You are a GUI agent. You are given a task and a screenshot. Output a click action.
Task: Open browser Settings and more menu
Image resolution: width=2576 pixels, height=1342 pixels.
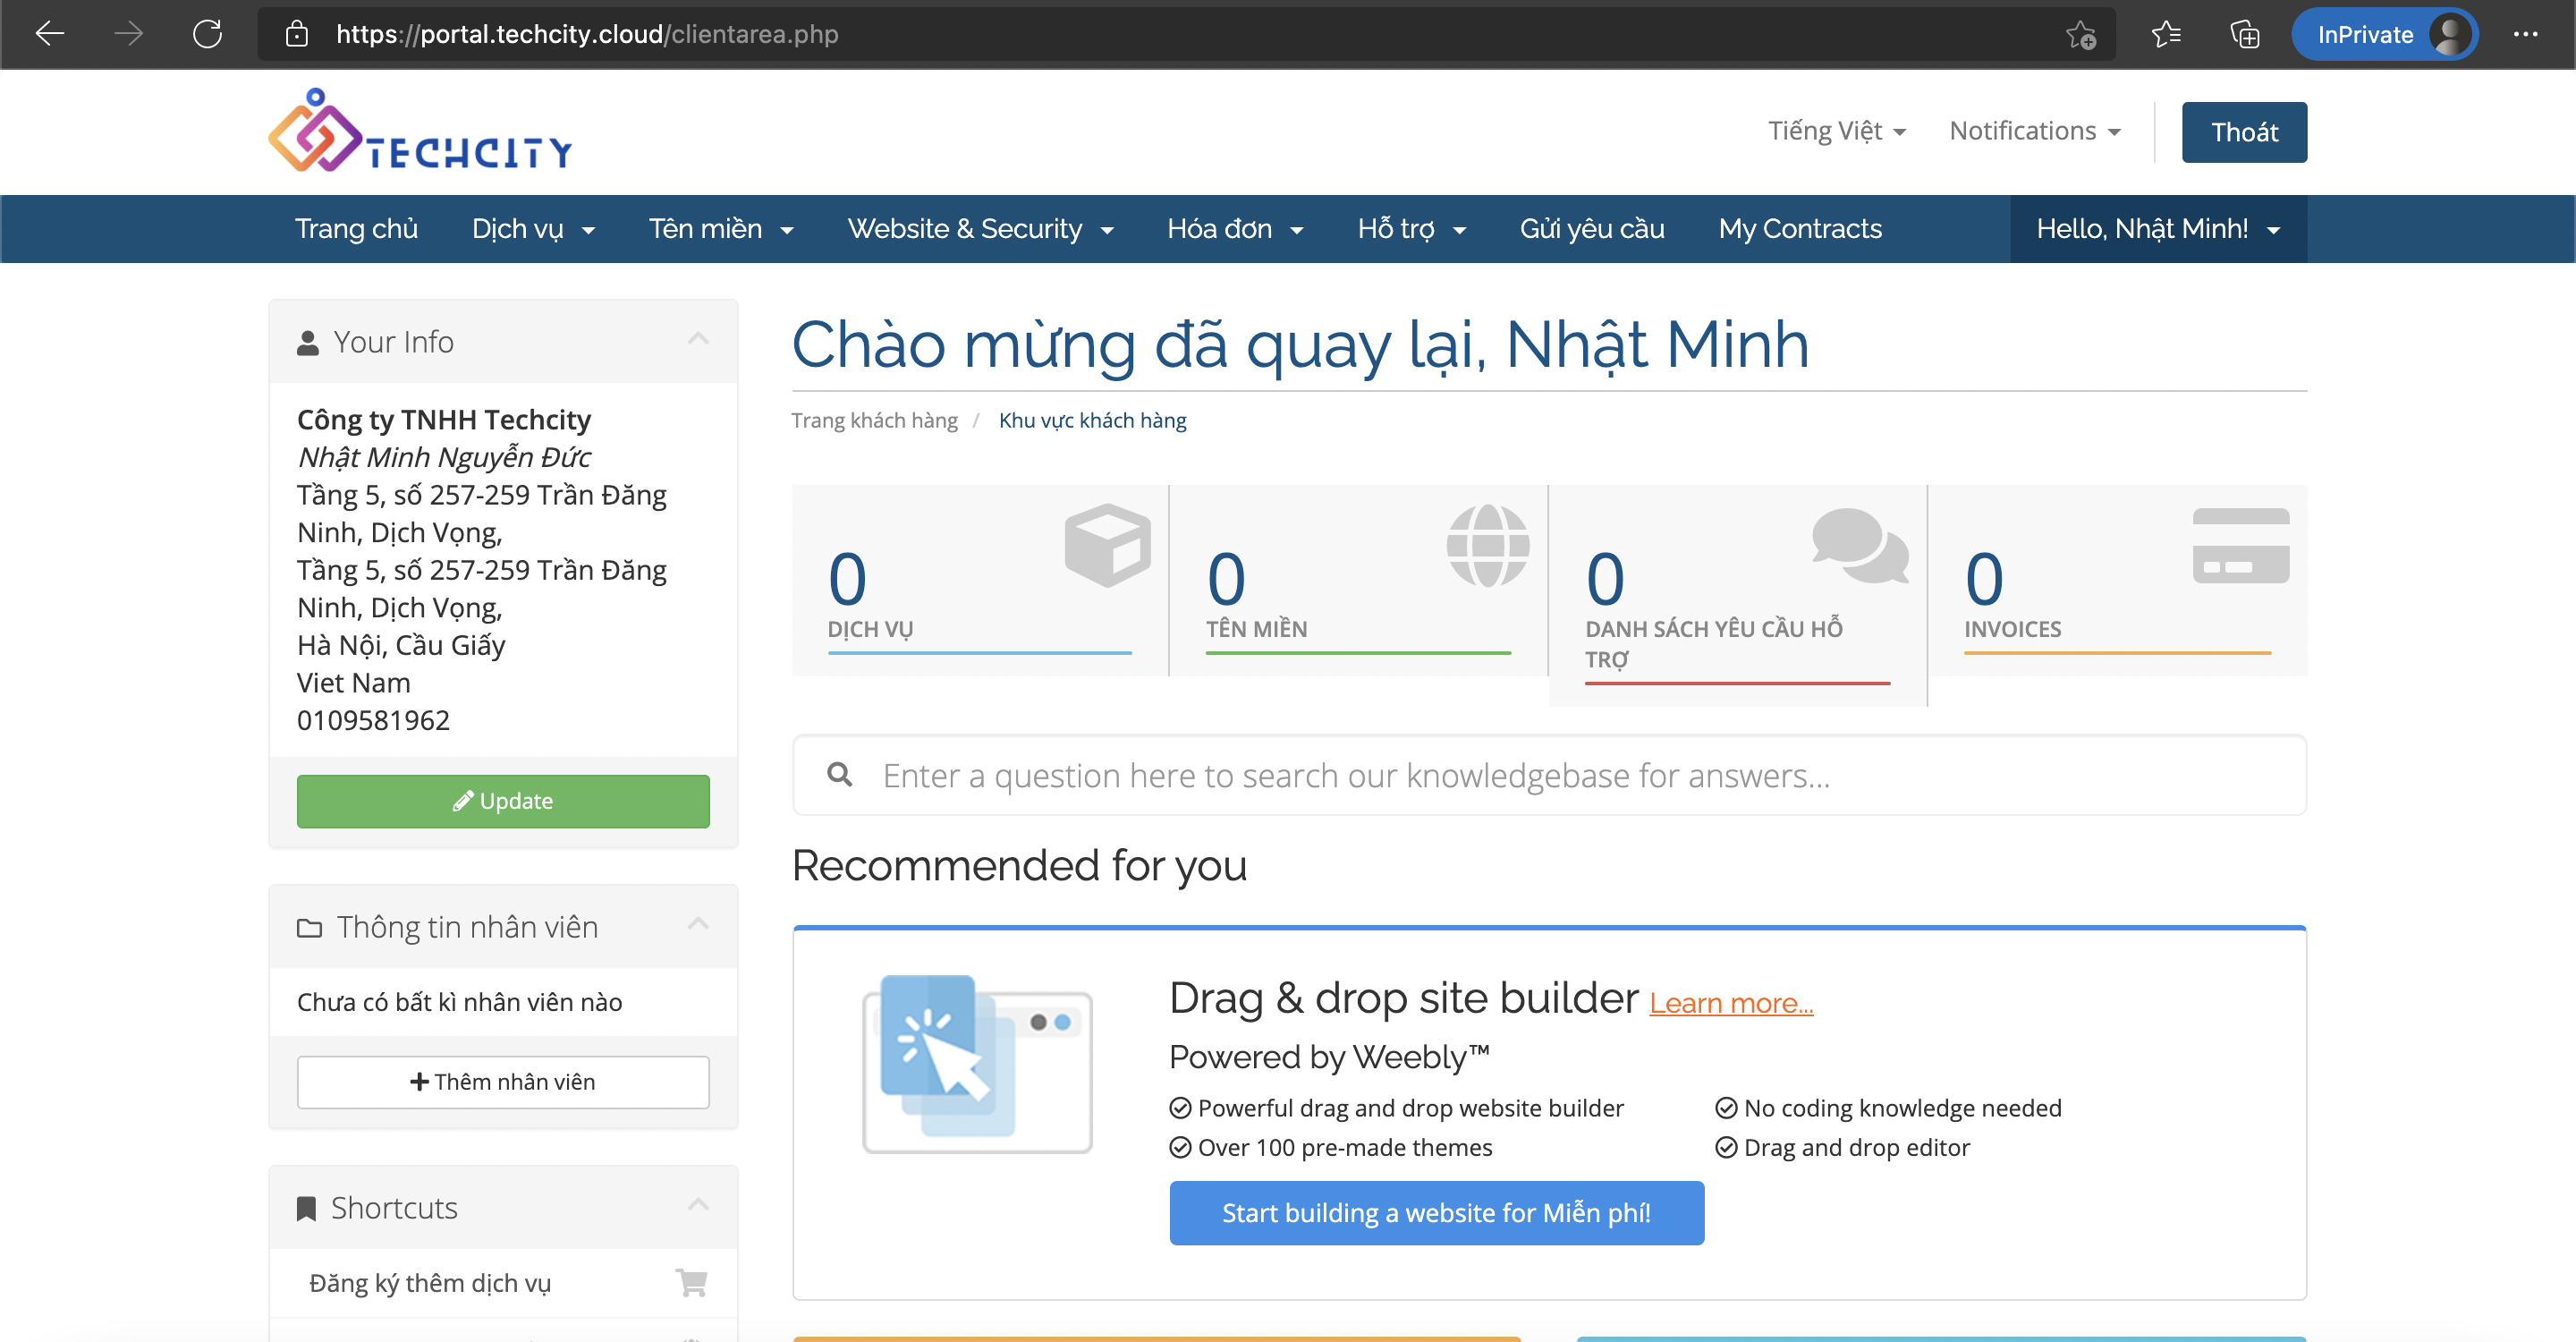(x=2525, y=35)
